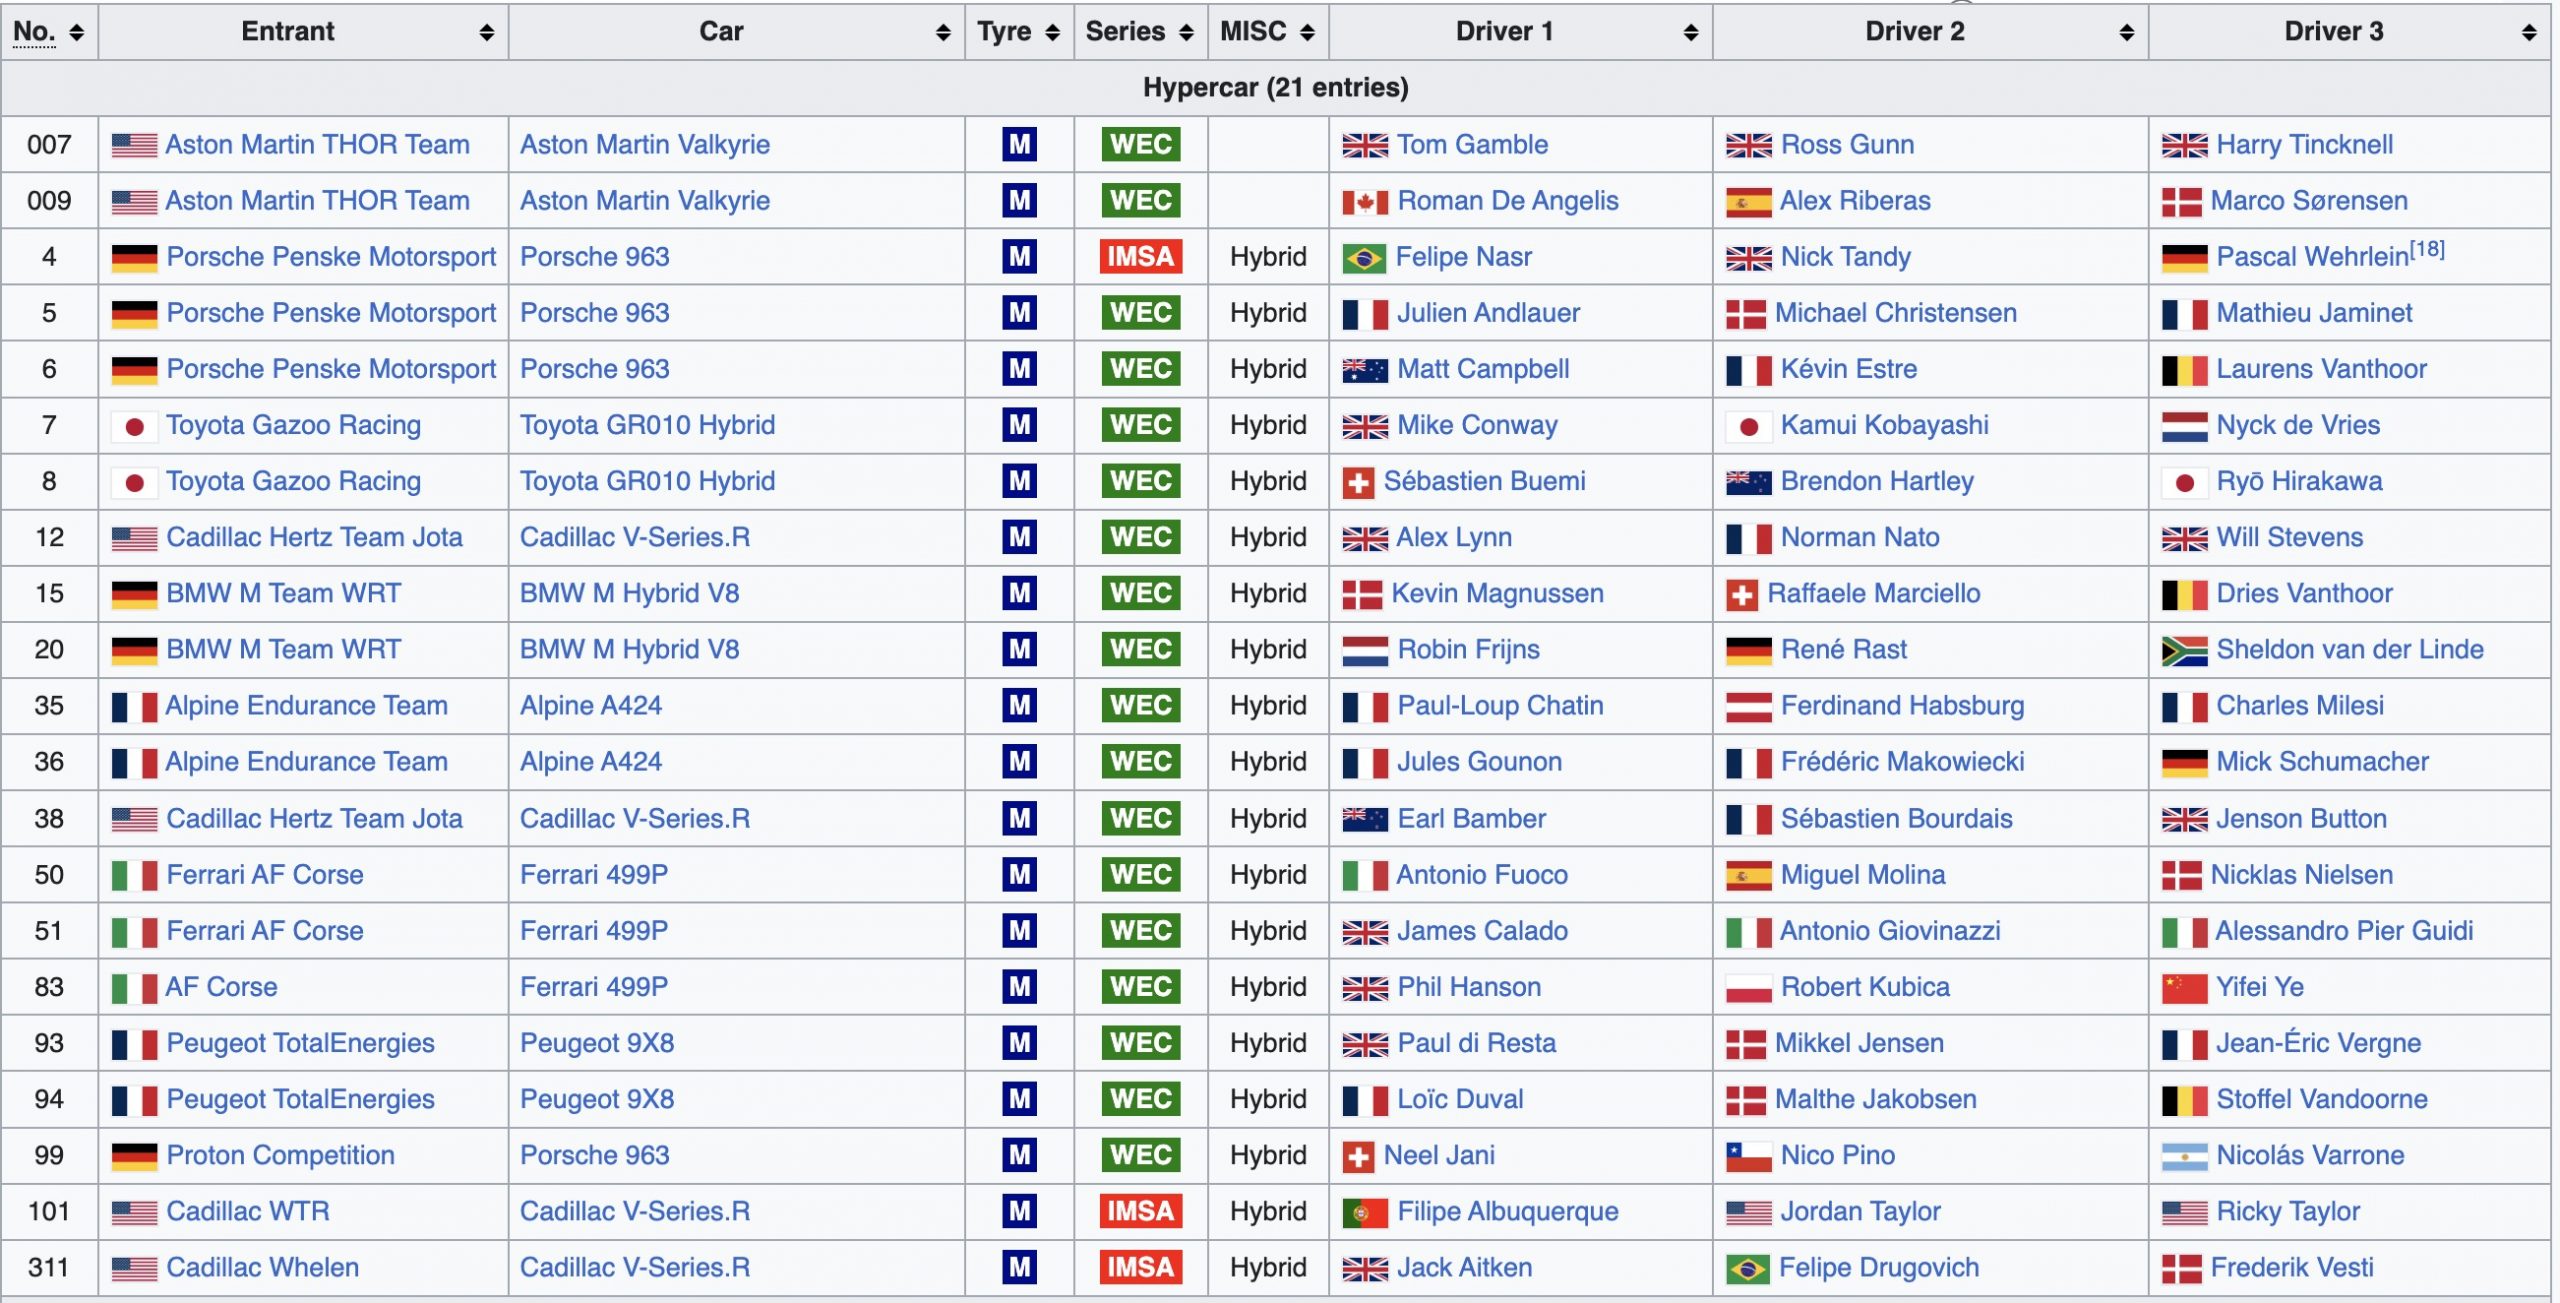This screenshot has width=2560, height=1303.
Task: Click Chinese flag beside Yifei Ye
Action: [2184, 988]
